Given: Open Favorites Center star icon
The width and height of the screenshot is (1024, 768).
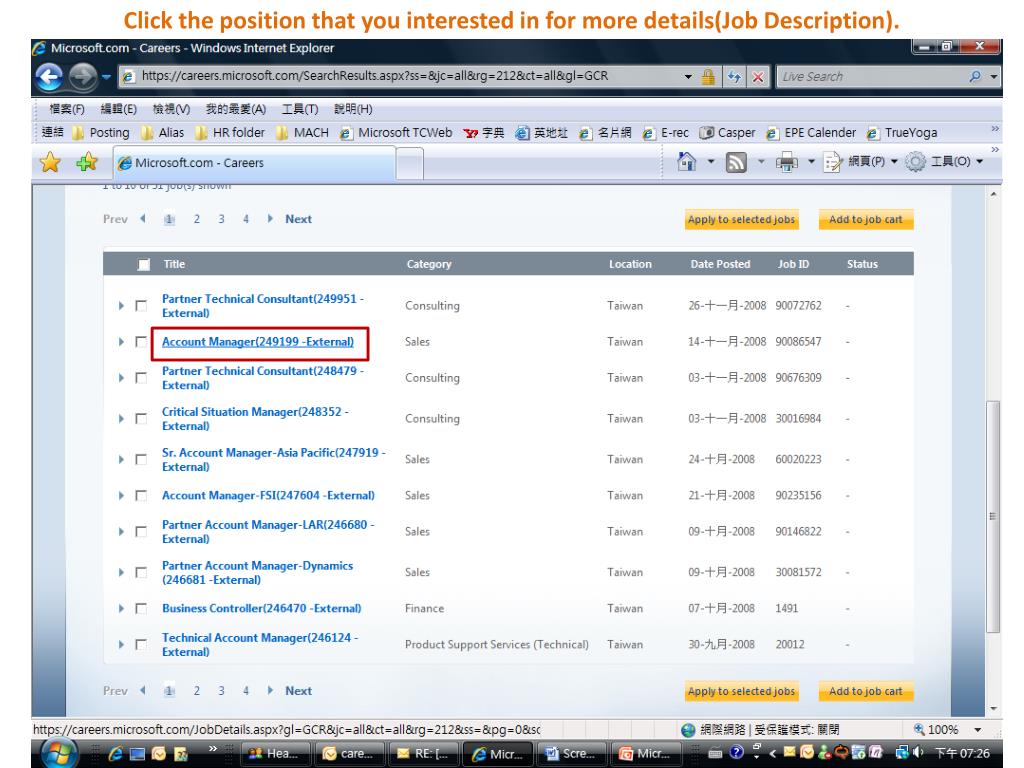Looking at the screenshot, I should [50, 162].
